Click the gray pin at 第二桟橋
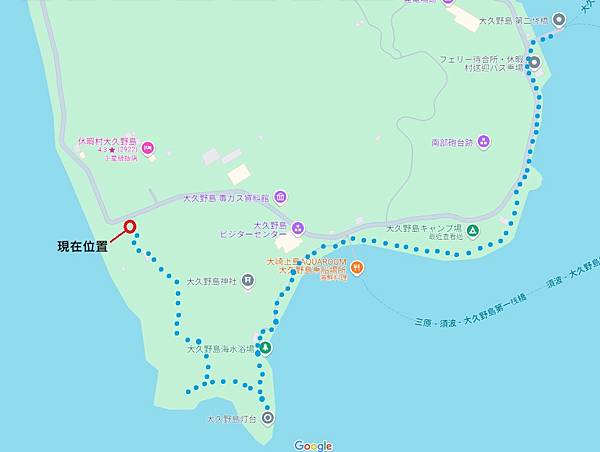 559,20
